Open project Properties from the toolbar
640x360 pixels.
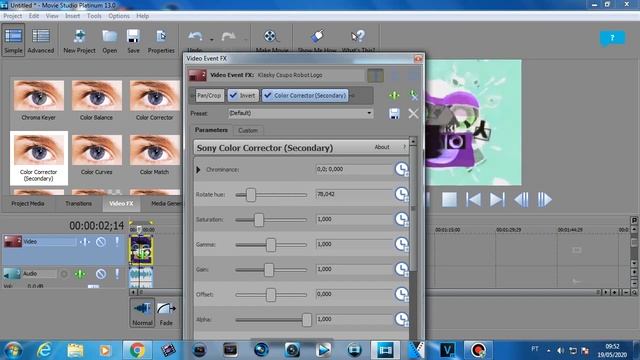pyautogui.click(x=161, y=40)
